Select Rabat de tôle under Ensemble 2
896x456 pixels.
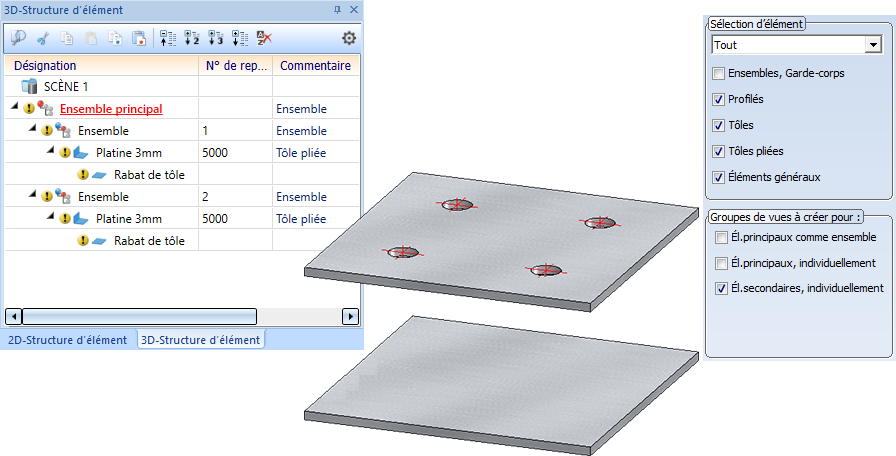tap(149, 241)
